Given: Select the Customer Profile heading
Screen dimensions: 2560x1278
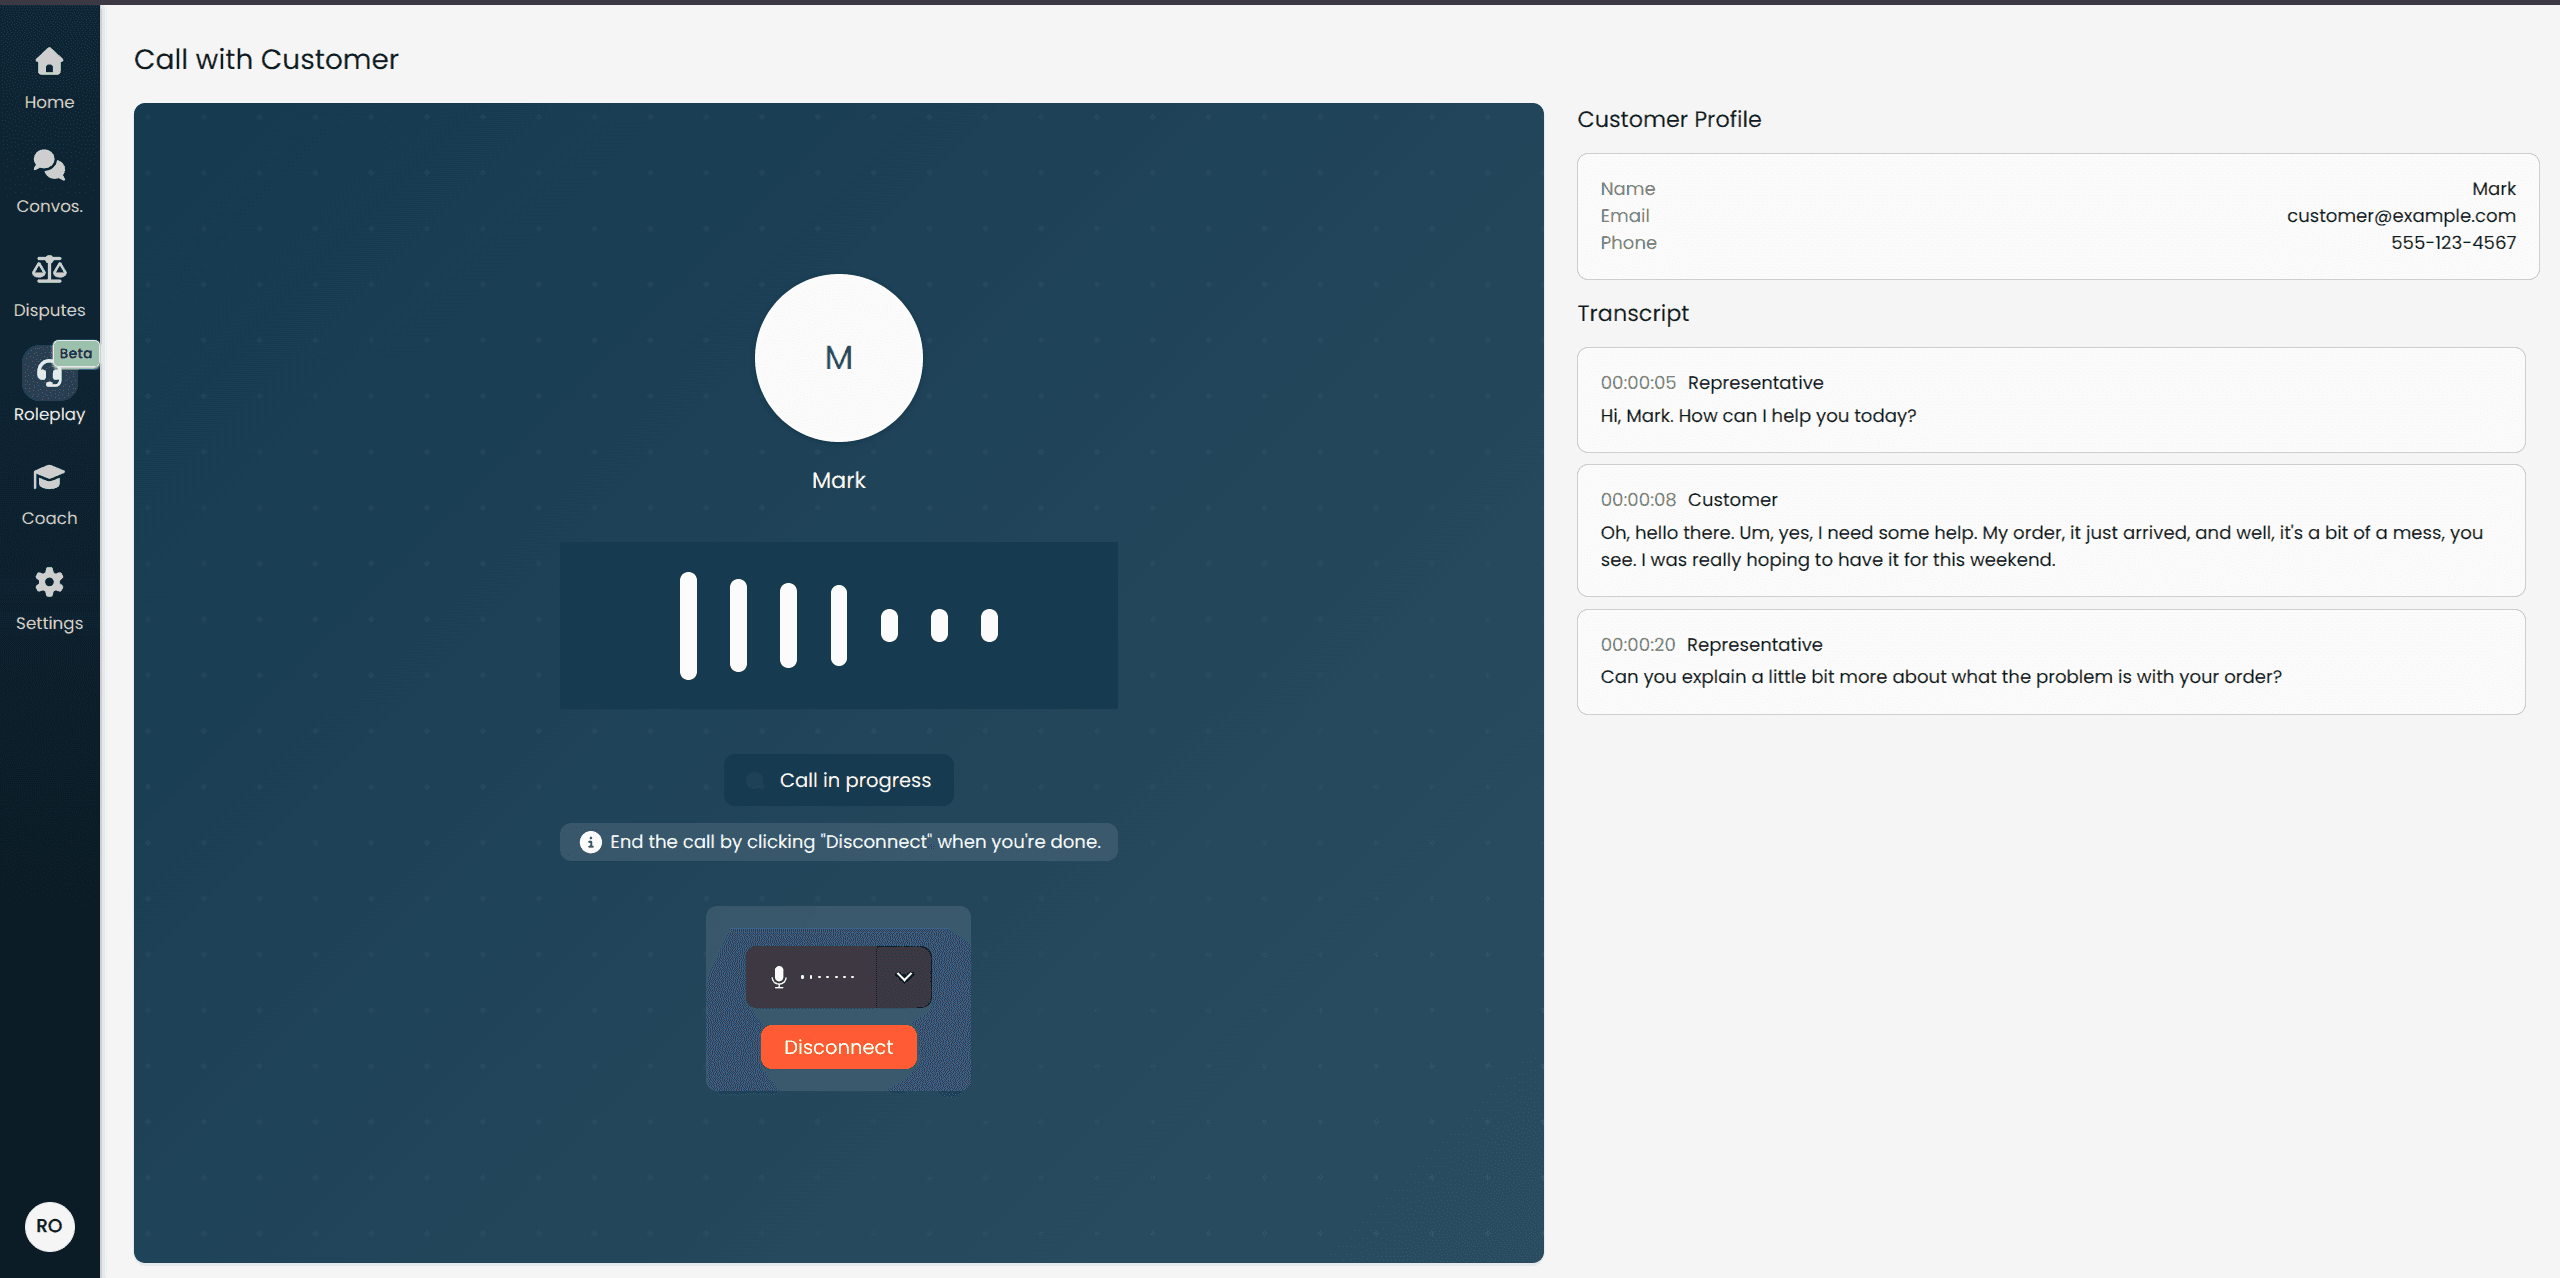Looking at the screenshot, I should 1668,119.
